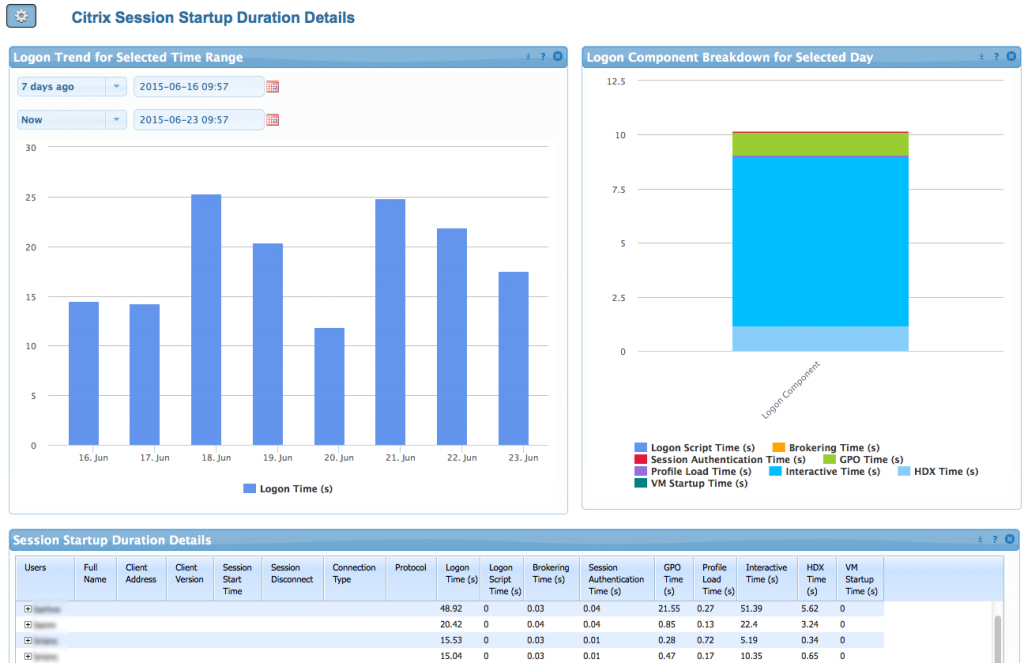Expand the row with logon time 20.42
Viewport: 1024px width, 663px height.
pyautogui.click(x=27, y=624)
